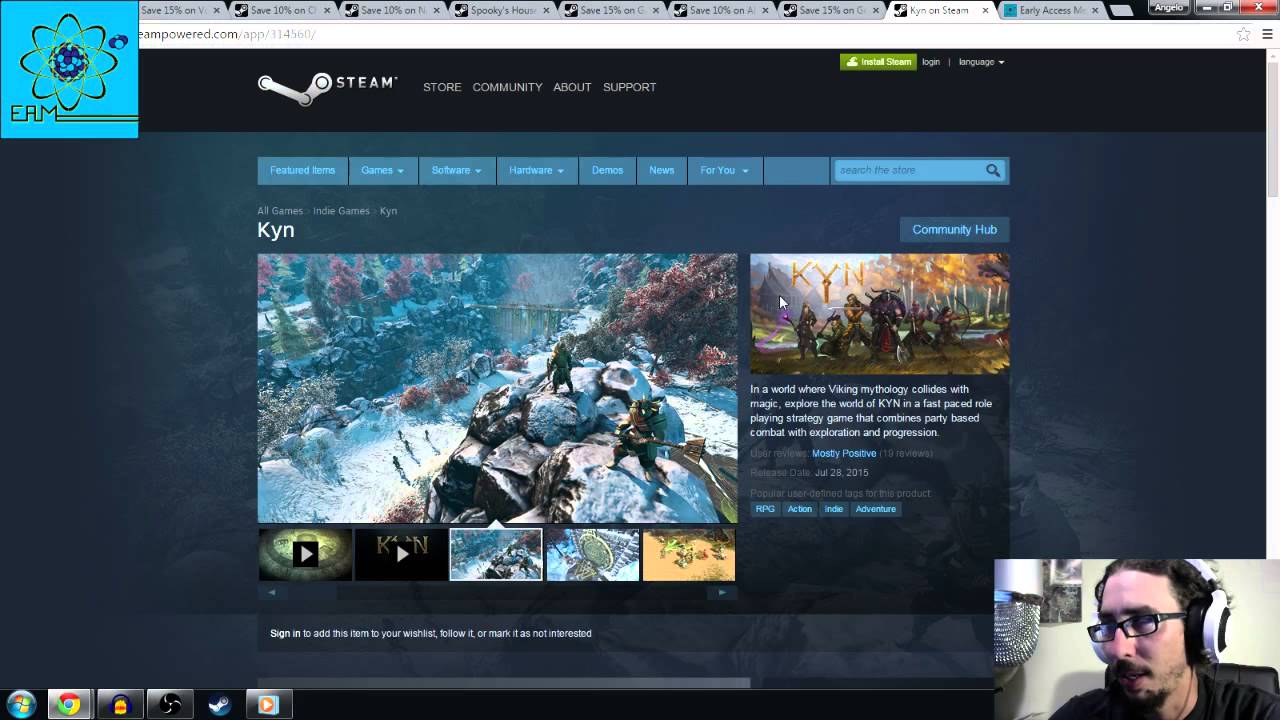Click the login link
The width and height of the screenshot is (1280, 720).
point(931,62)
